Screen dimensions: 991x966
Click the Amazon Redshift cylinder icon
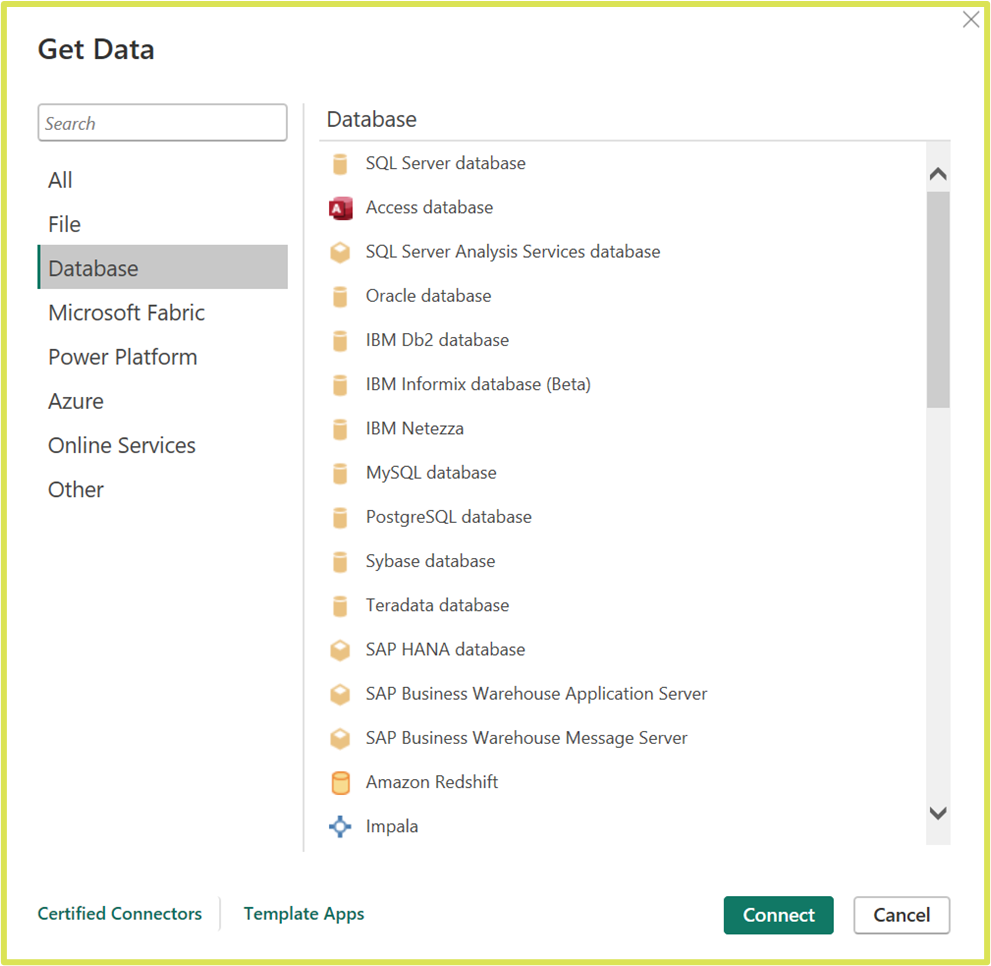tap(340, 783)
